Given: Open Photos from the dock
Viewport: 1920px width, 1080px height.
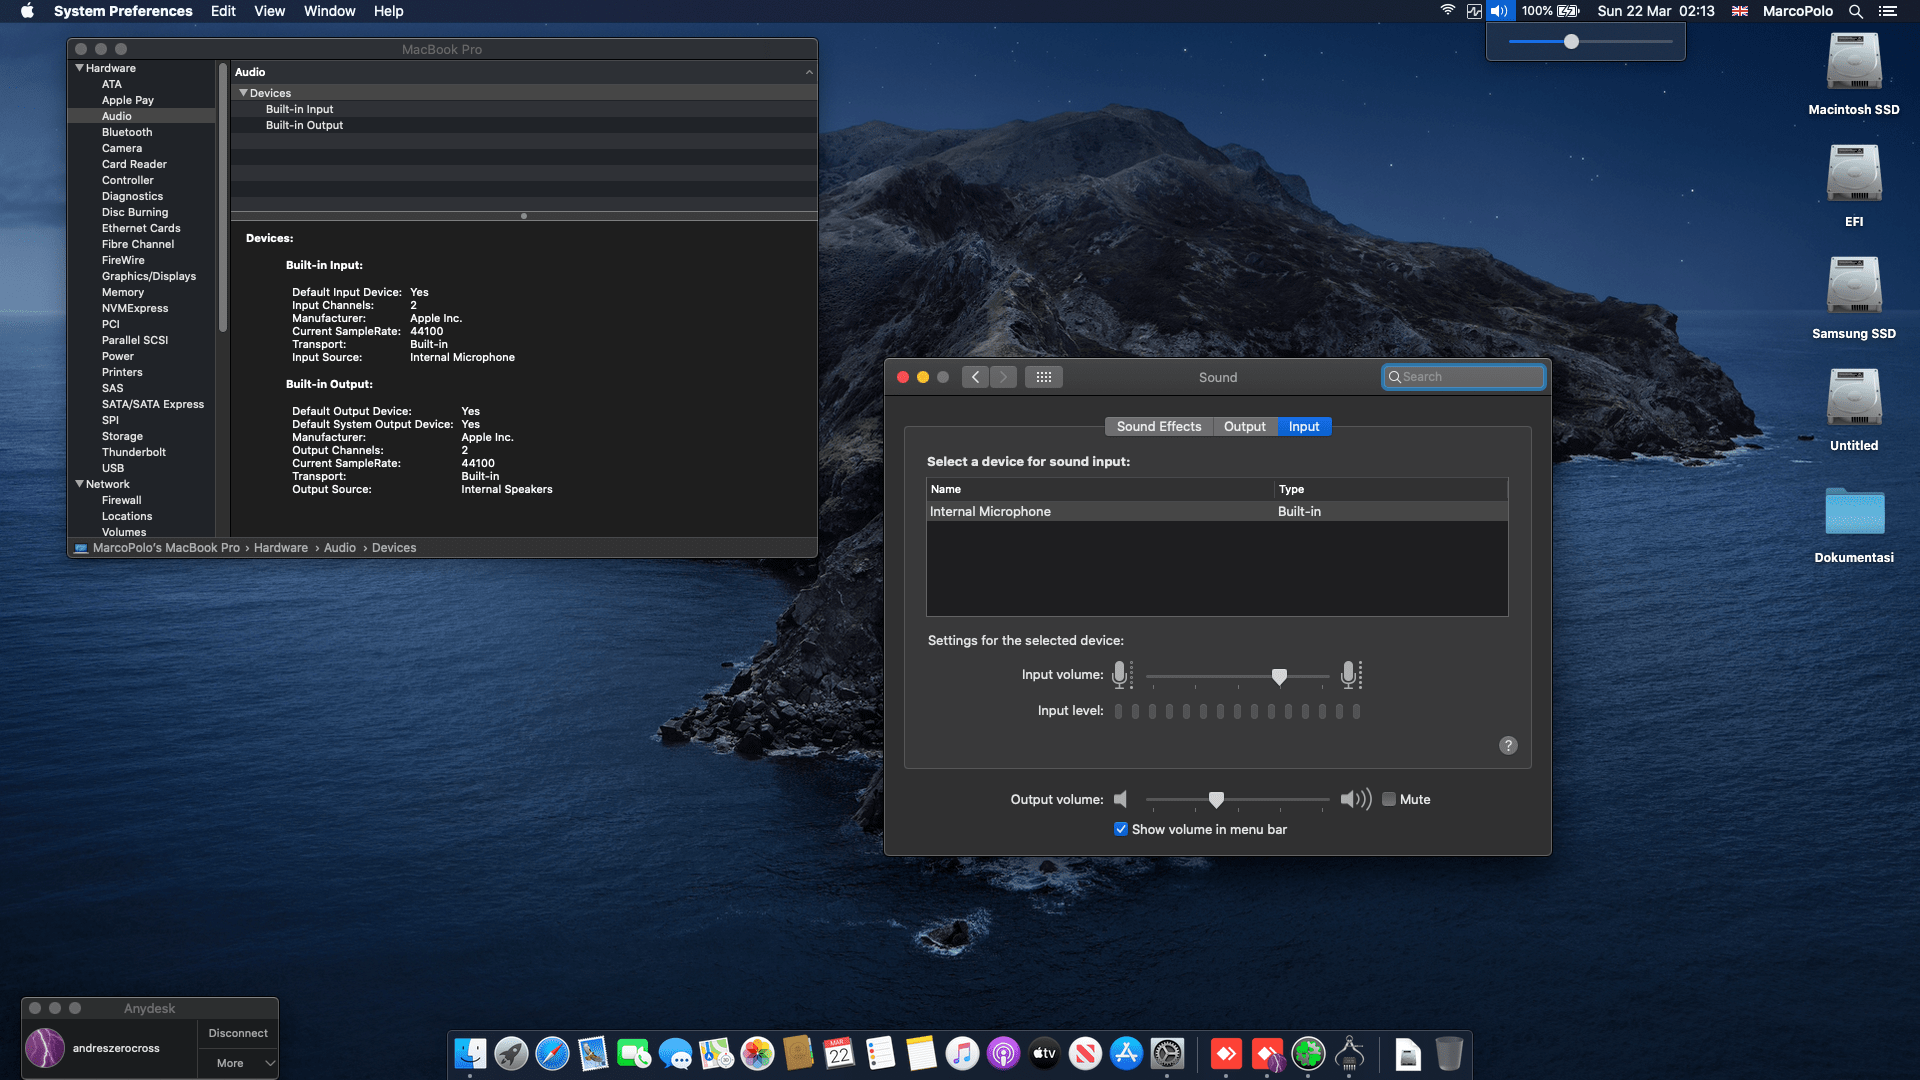Looking at the screenshot, I should coord(757,1053).
